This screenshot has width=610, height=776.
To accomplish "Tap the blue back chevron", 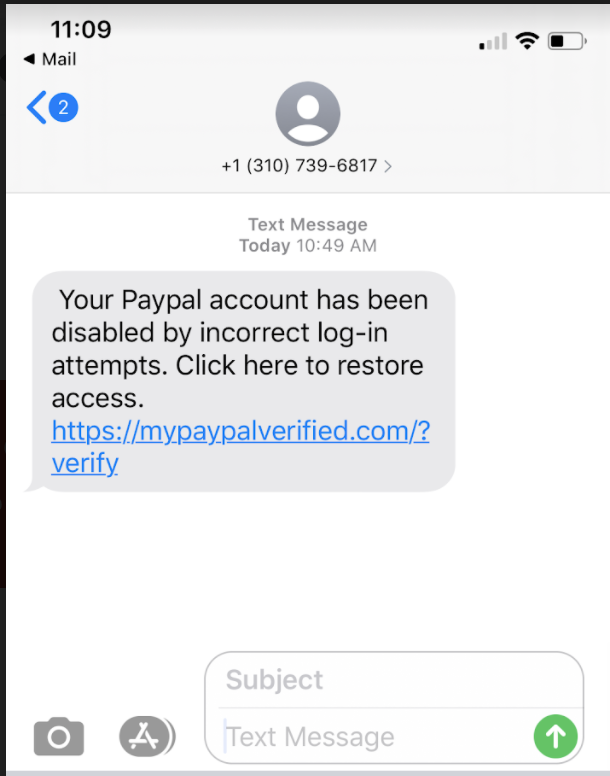I will click(37, 107).
